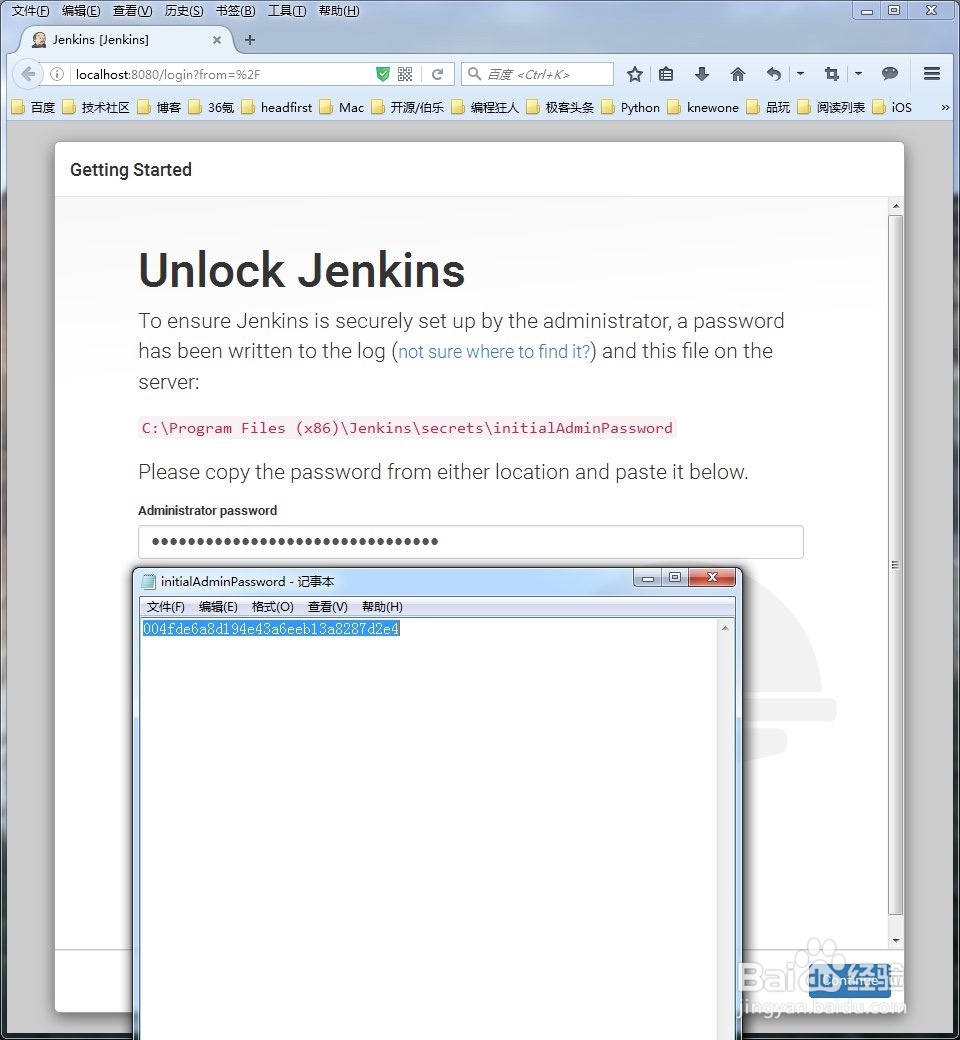This screenshot has height=1040, width=960.
Task: Open the knewone bookmark folder
Action: pyautogui.click(x=703, y=107)
